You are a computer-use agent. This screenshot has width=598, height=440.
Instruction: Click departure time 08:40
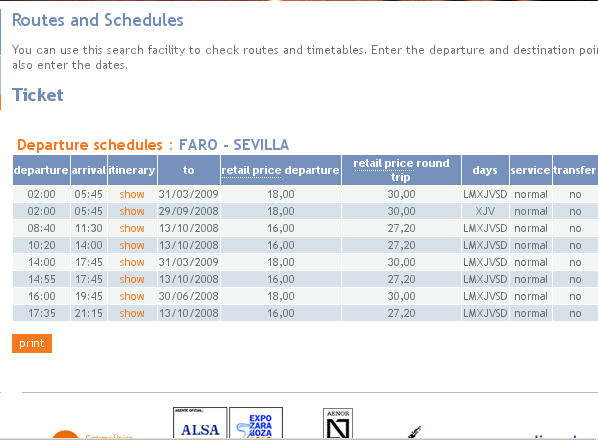click(x=42, y=228)
